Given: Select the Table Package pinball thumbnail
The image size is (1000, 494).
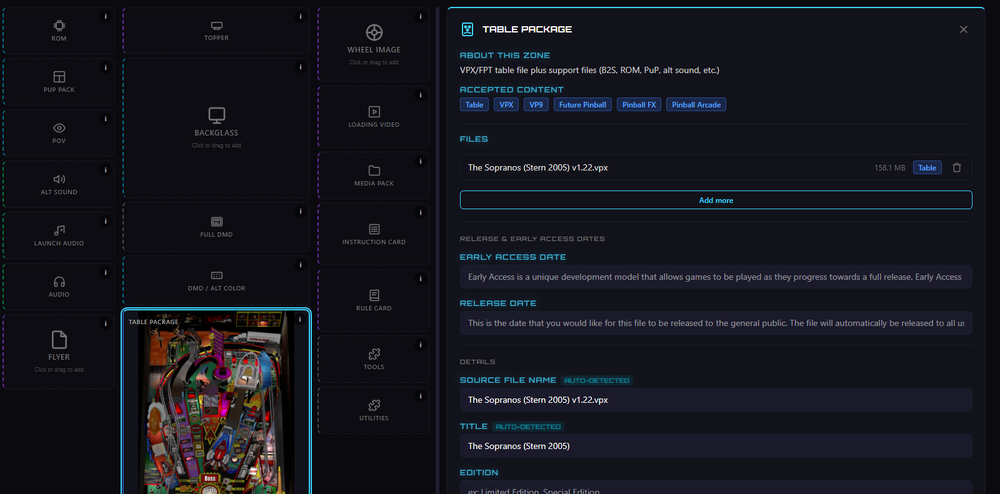Looking at the screenshot, I should 216,403.
